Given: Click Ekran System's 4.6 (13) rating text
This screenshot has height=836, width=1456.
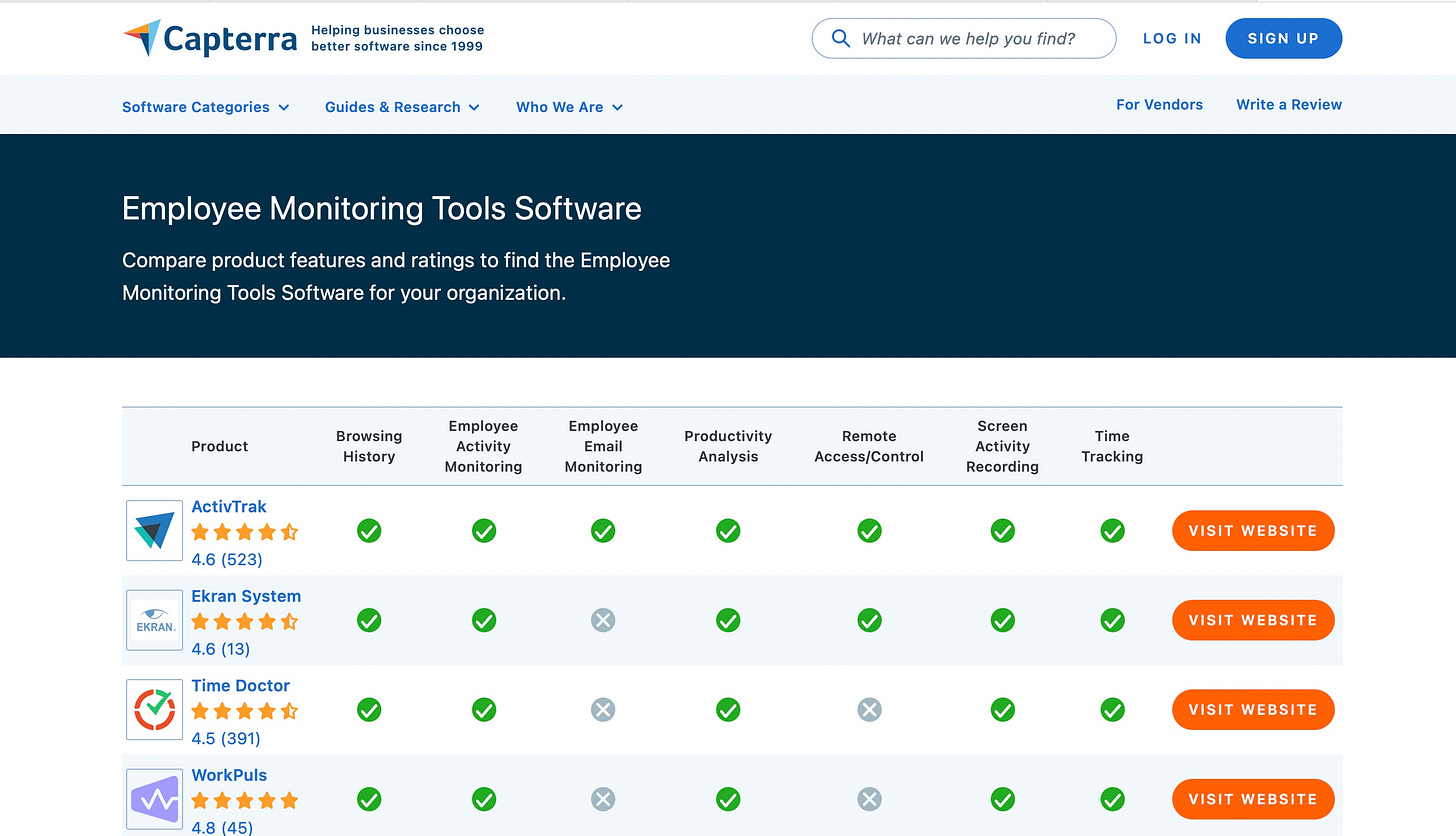Looking at the screenshot, I should pos(221,649).
